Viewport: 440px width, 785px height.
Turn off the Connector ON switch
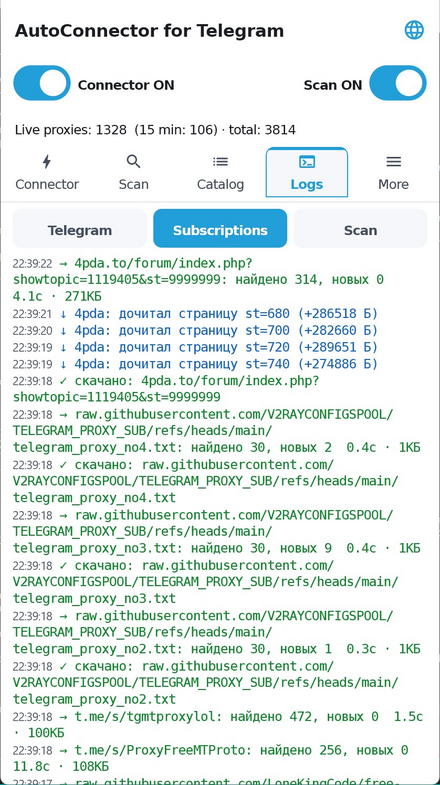(x=42, y=83)
